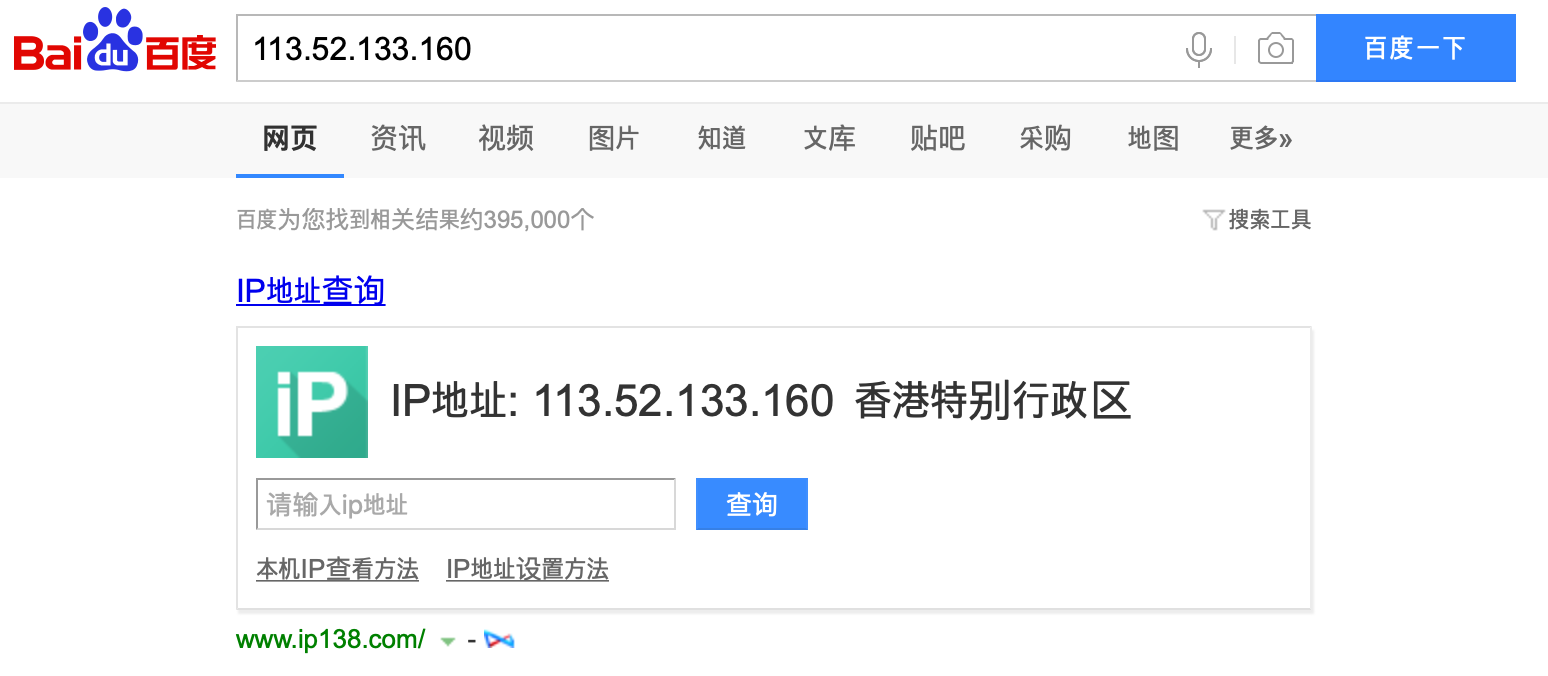The height and width of the screenshot is (676, 1548).
Task: Click the 查询 button
Action: pyautogui.click(x=752, y=504)
